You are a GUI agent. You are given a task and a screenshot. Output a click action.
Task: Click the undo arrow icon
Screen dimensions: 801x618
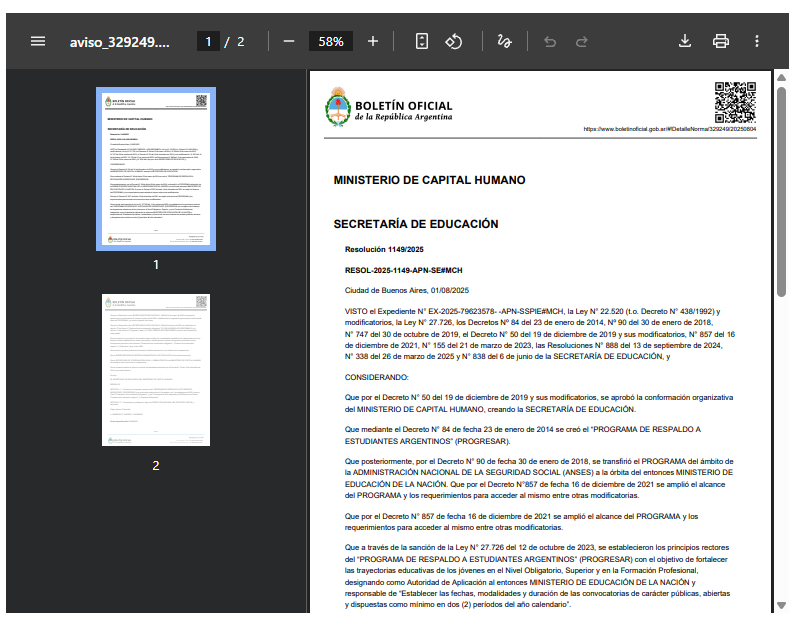(x=549, y=41)
